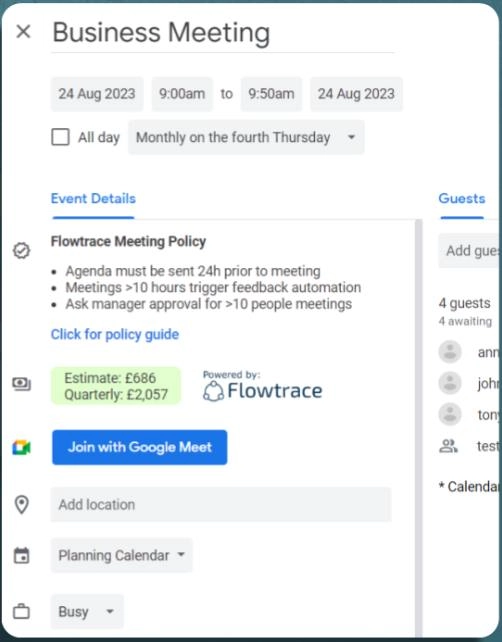The width and height of the screenshot is (502, 642).
Task: Close the event editor with X icon
Action: (x=23, y=32)
